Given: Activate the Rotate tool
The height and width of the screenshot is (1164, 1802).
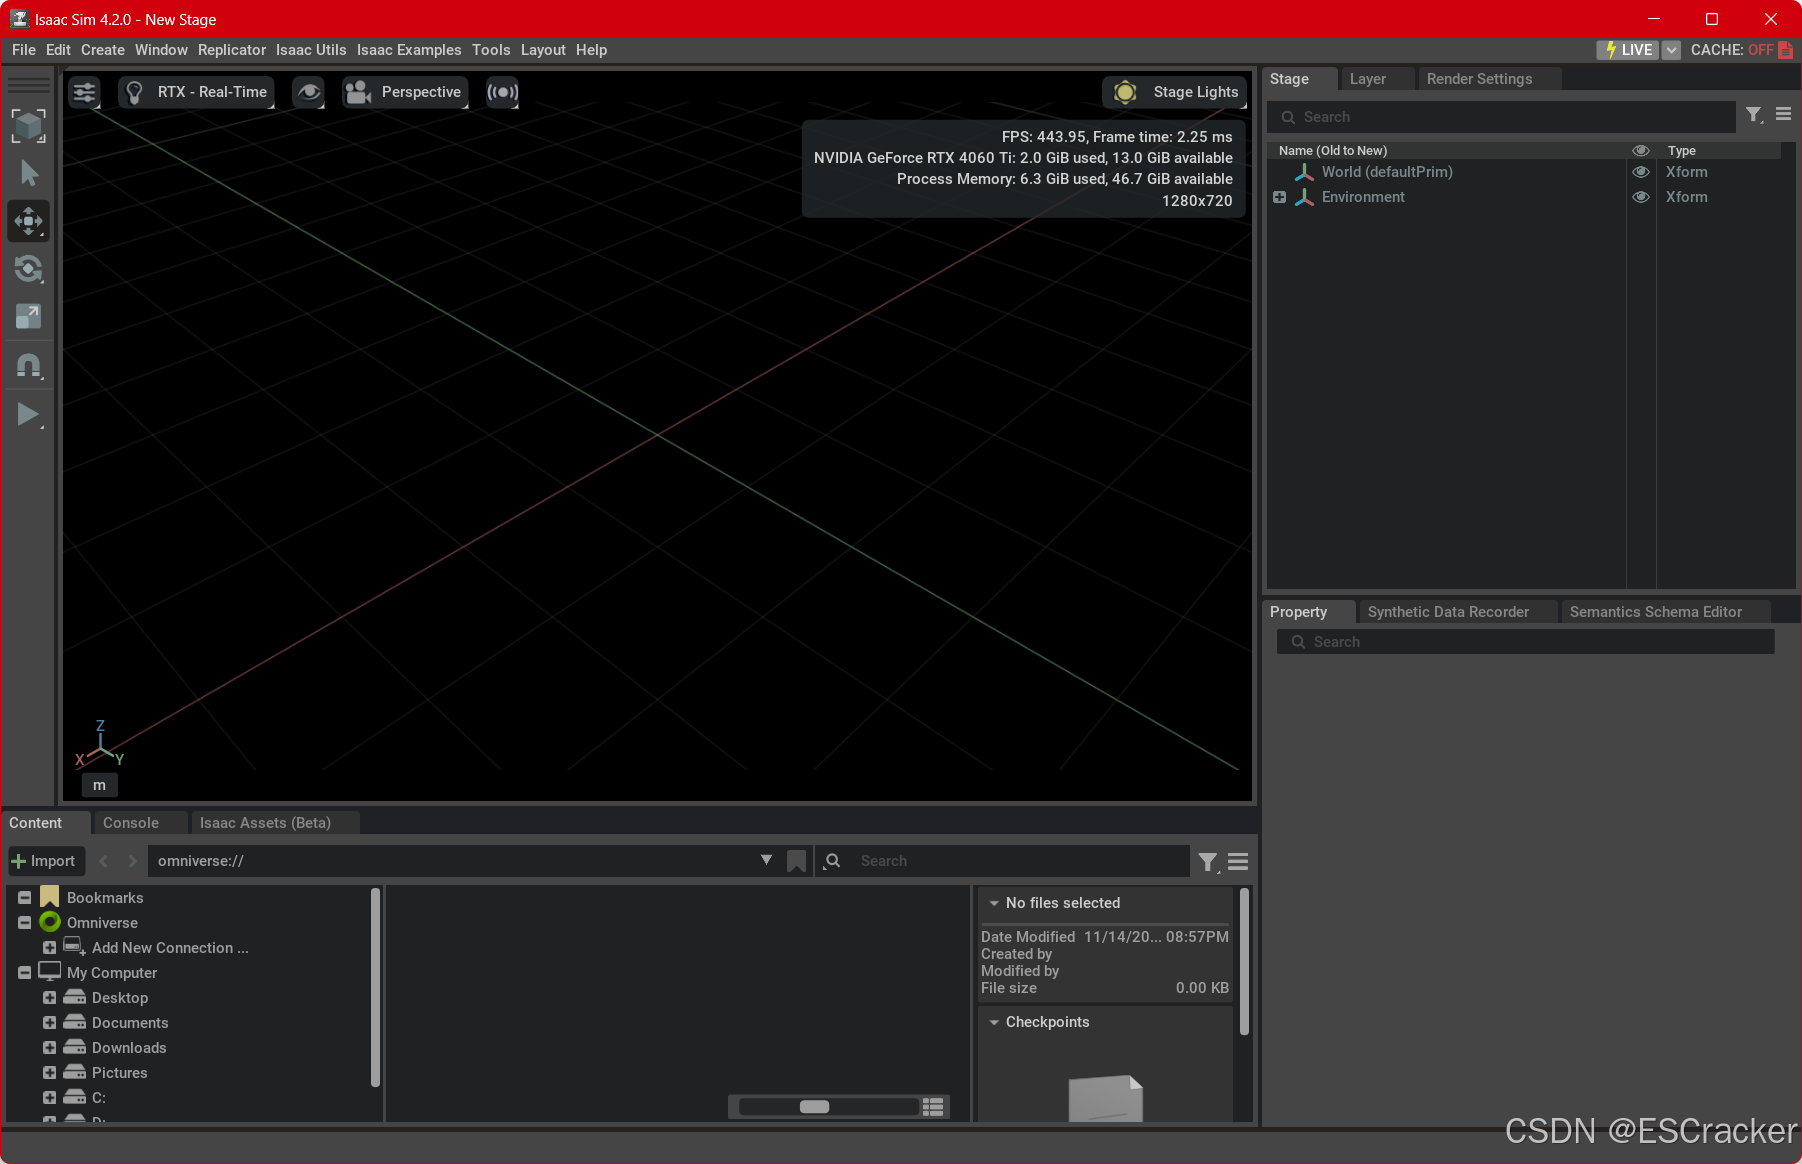Looking at the screenshot, I should click(x=29, y=268).
